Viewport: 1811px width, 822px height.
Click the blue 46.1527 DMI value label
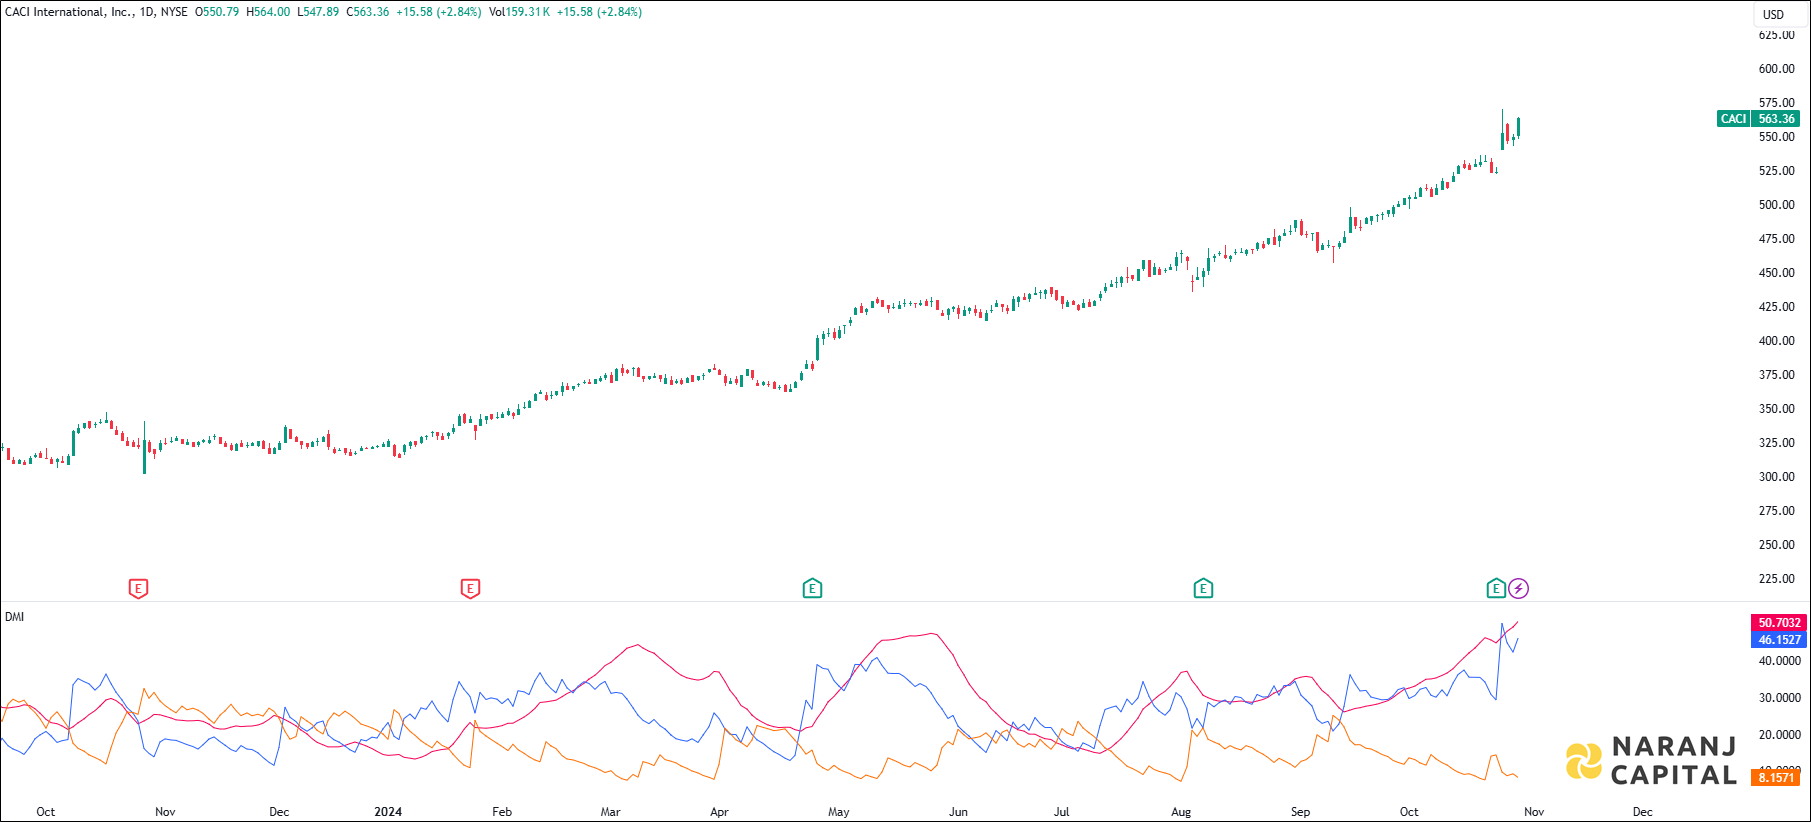point(1779,640)
